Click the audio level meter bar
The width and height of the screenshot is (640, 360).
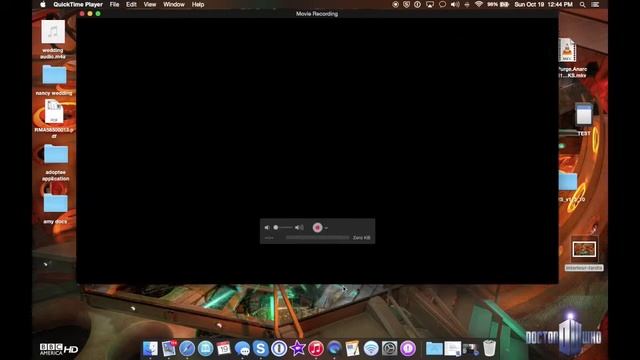317,238
